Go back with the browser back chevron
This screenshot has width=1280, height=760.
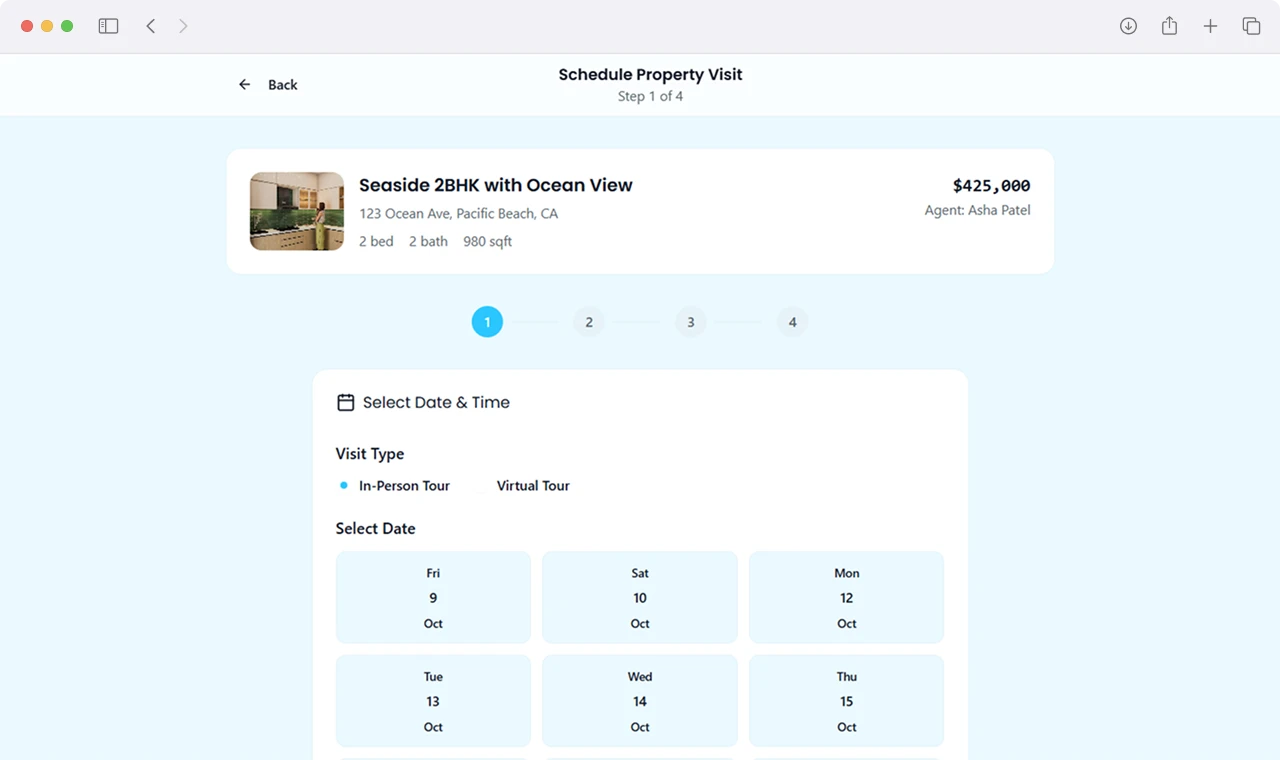[x=151, y=26]
